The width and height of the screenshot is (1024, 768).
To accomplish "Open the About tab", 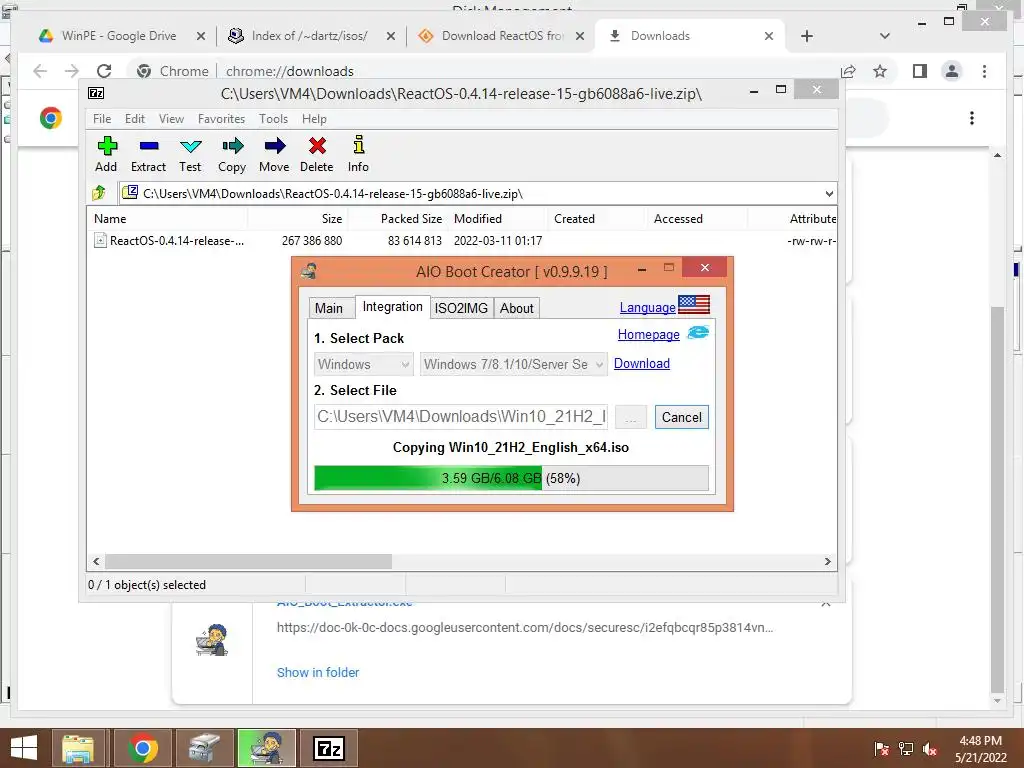I will [517, 308].
